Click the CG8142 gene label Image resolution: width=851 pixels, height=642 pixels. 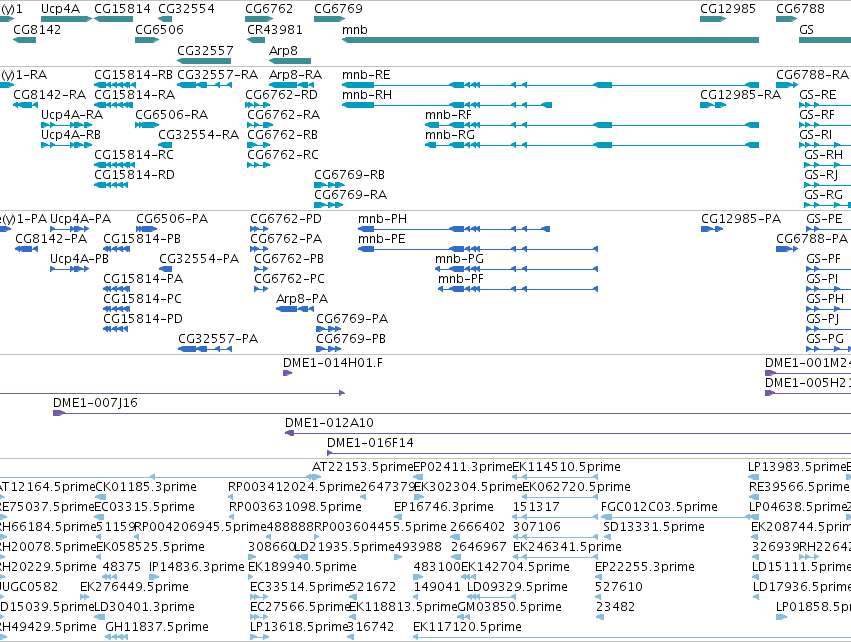[x=37, y=29]
